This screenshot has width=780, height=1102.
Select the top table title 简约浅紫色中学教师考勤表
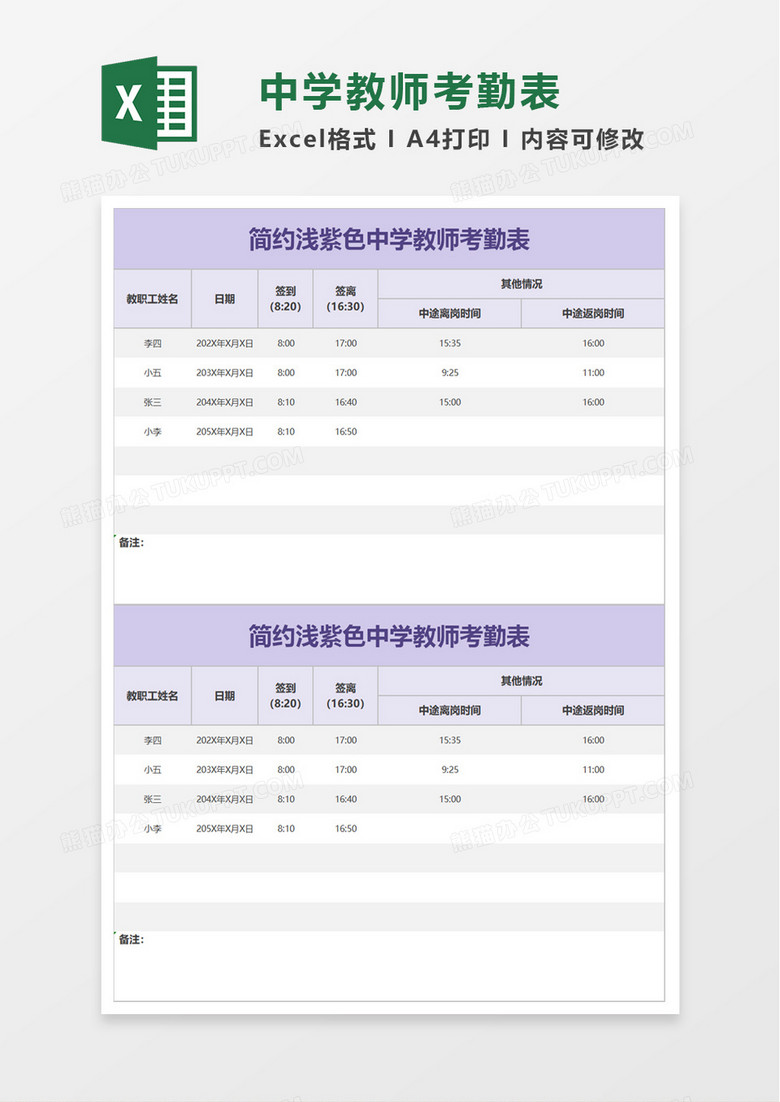[388, 239]
